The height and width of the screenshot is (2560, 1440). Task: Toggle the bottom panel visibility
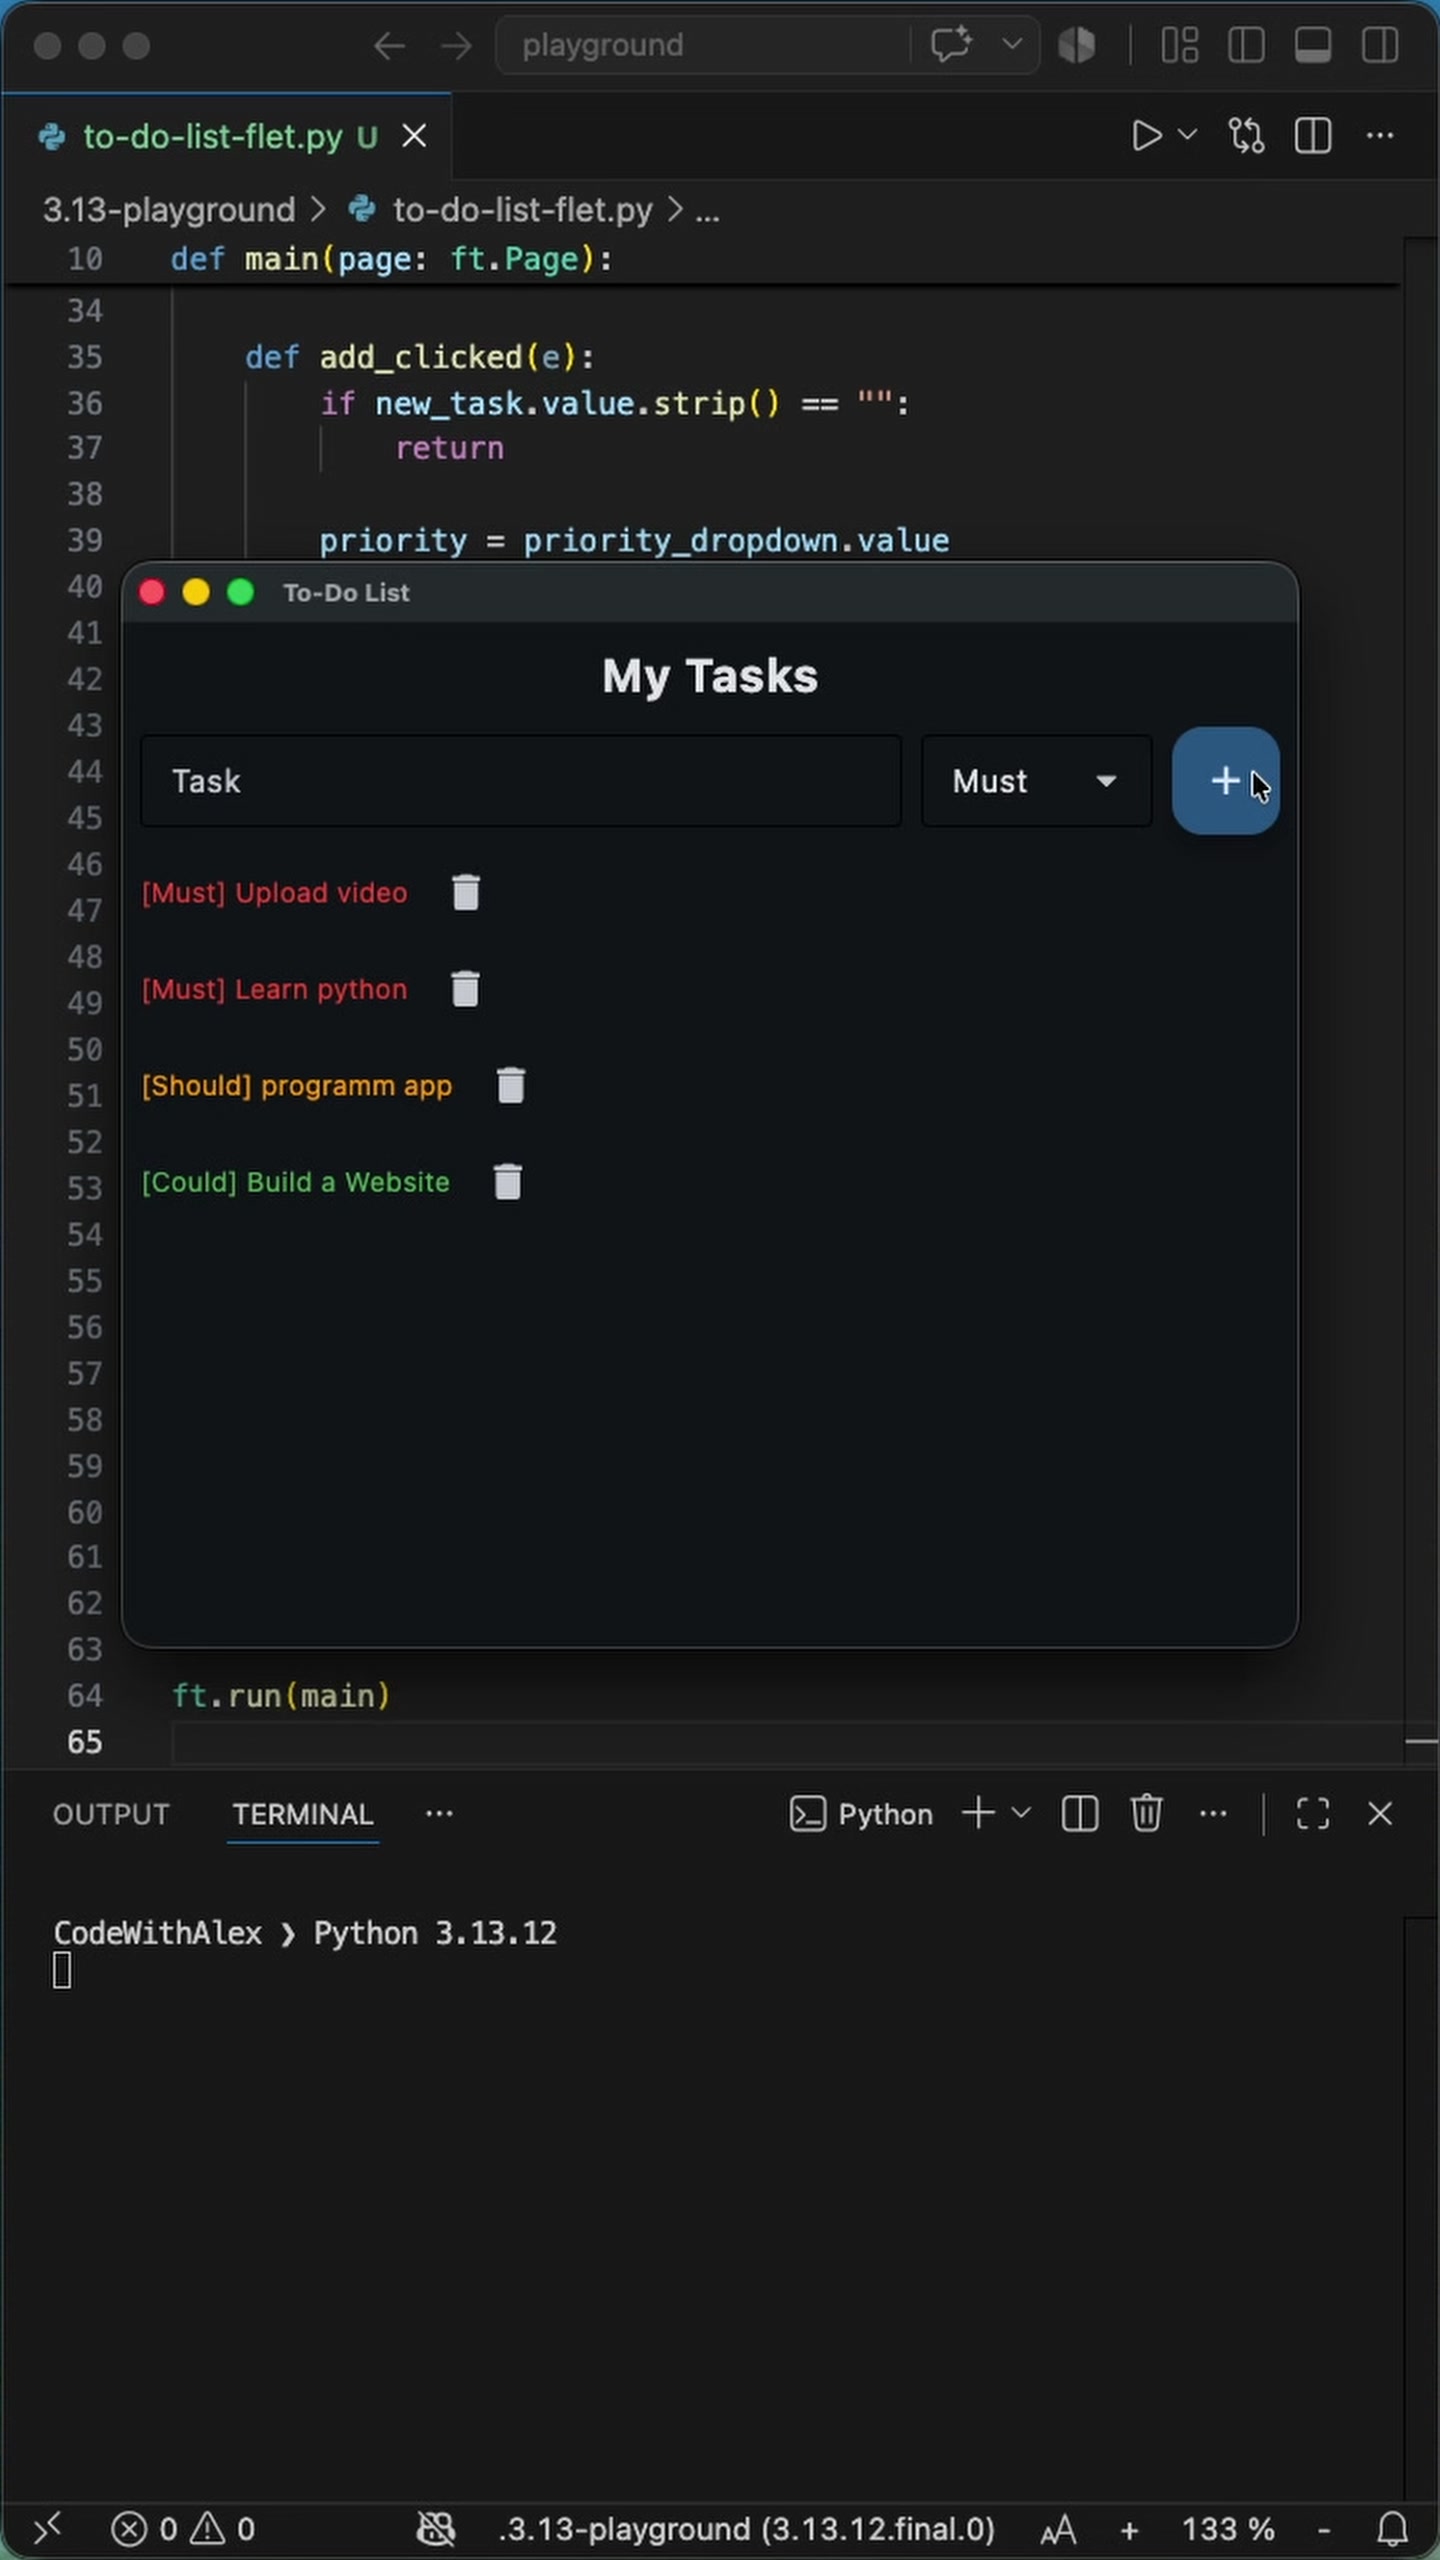tap(1312, 45)
